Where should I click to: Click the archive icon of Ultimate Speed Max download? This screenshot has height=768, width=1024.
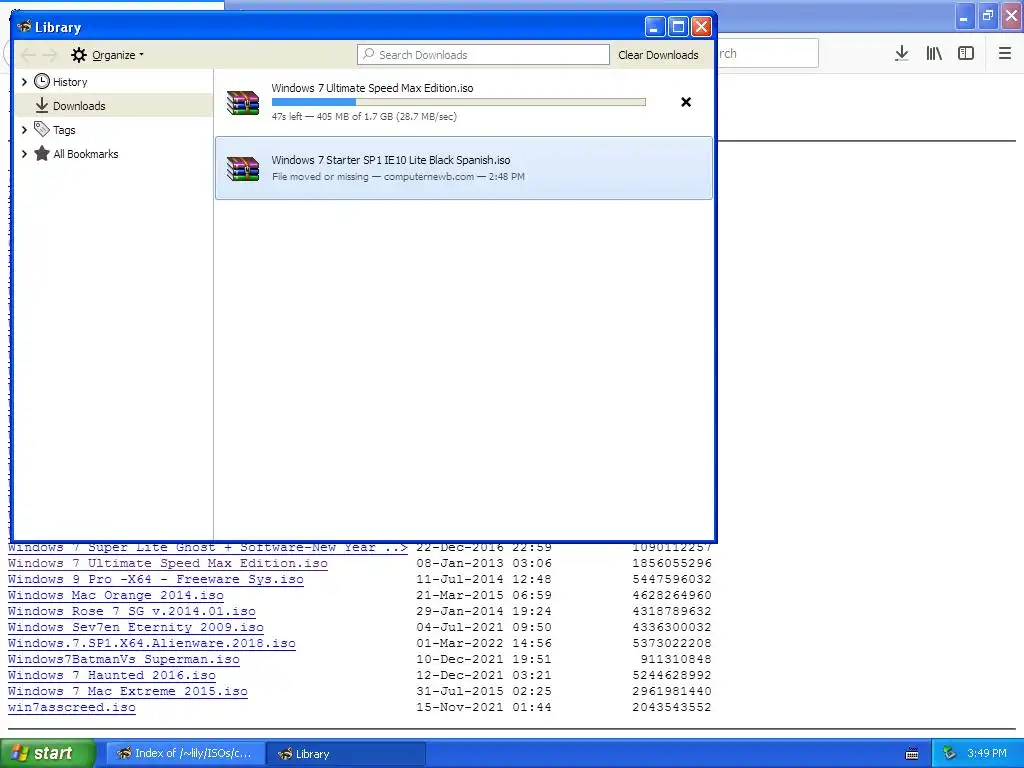tap(243, 103)
